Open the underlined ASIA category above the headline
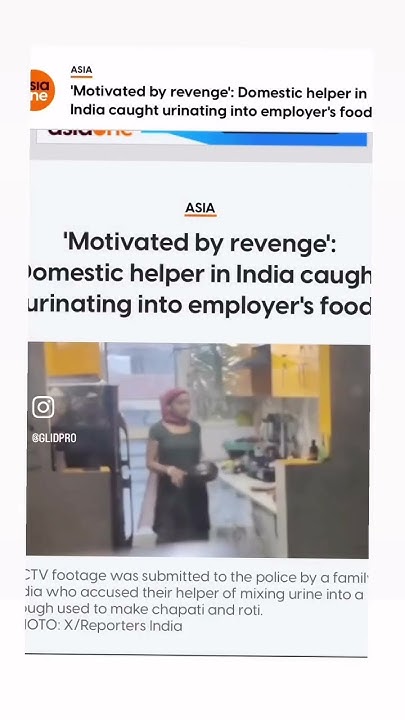The image size is (405, 720). (x=201, y=208)
